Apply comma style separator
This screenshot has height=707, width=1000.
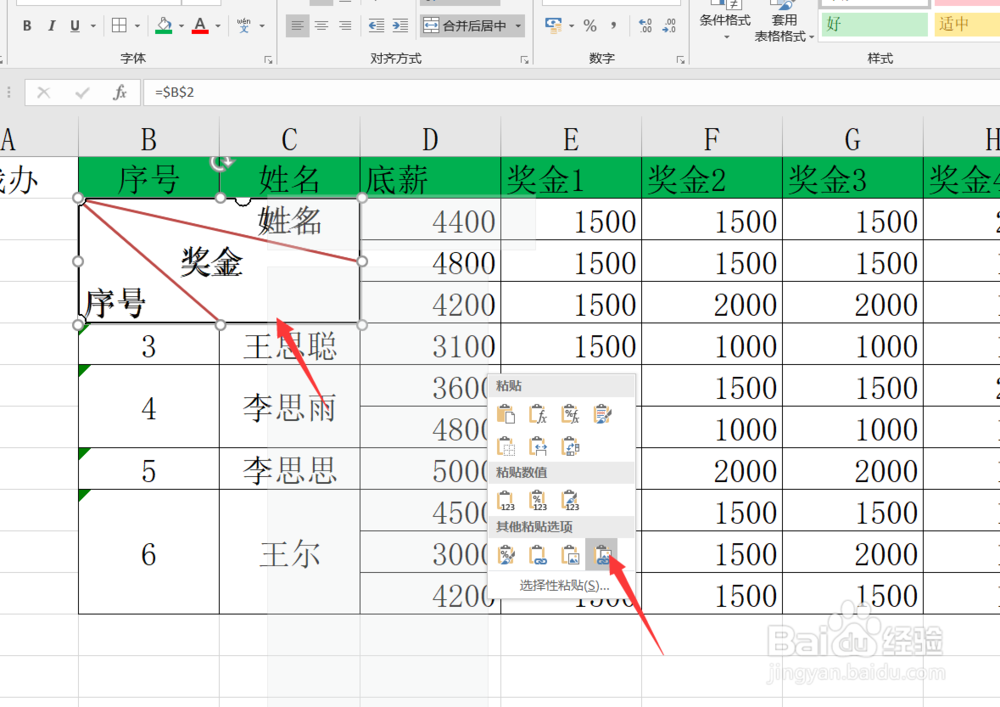coord(614,26)
